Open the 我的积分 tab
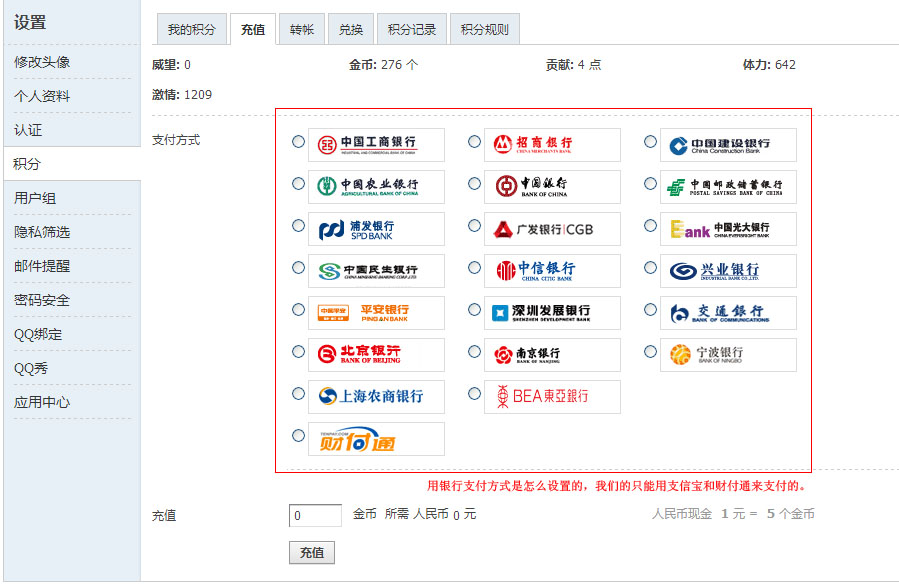 click(x=191, y=29)
